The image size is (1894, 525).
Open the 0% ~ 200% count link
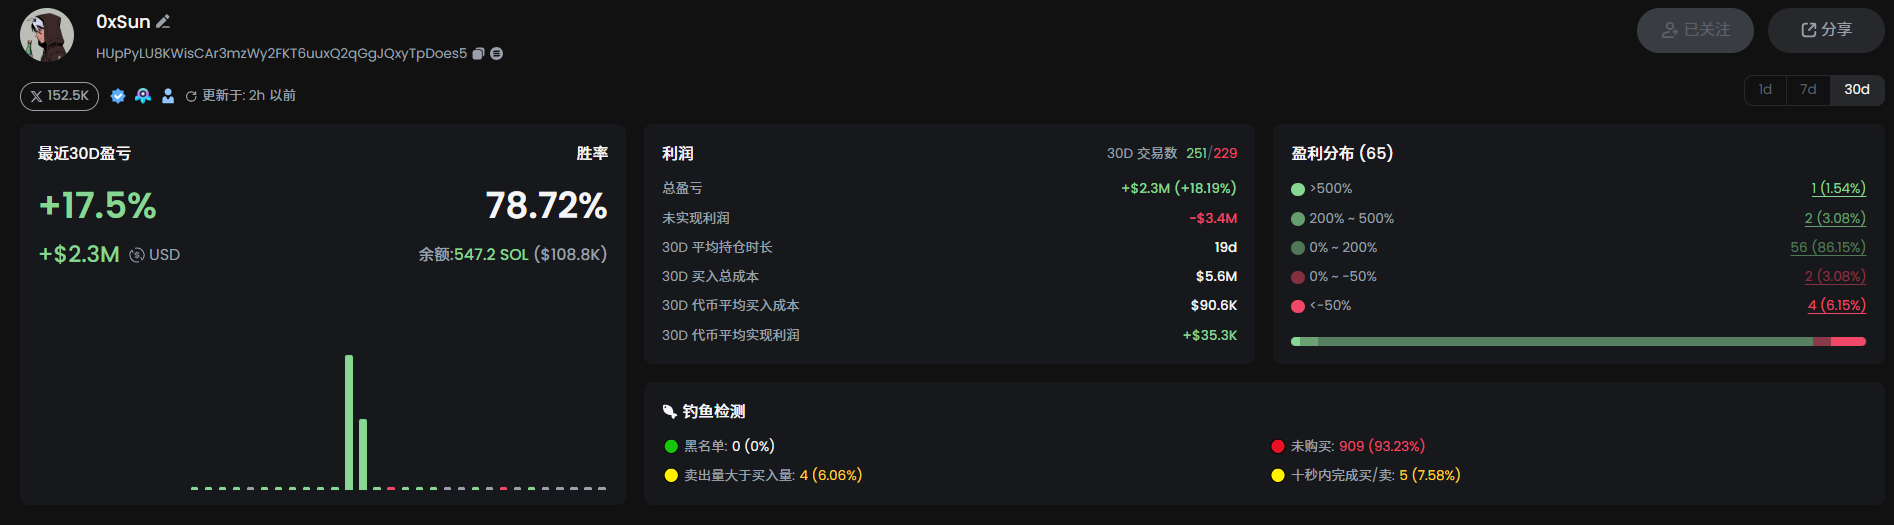click(1828, 247)
